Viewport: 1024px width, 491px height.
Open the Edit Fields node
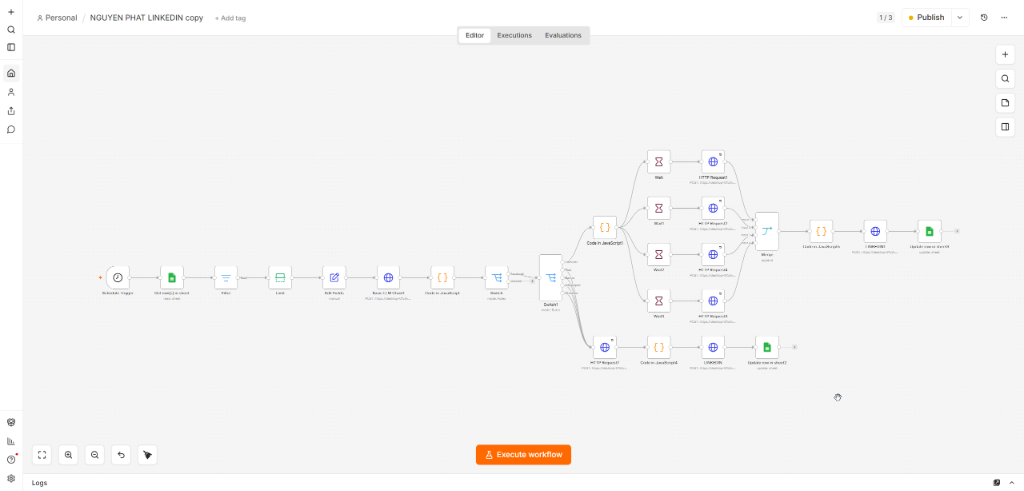coord(334,277)
